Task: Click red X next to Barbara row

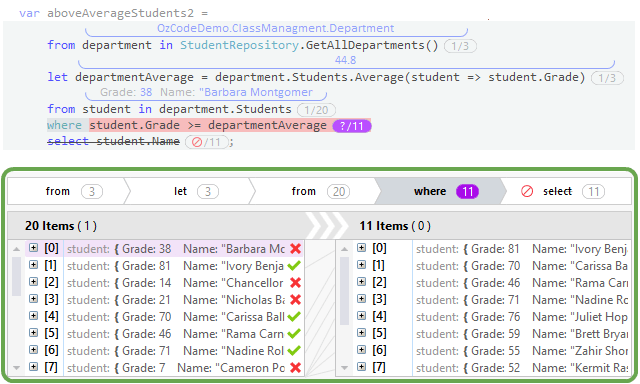Action: pyautogui.click(x=296, y=249)
